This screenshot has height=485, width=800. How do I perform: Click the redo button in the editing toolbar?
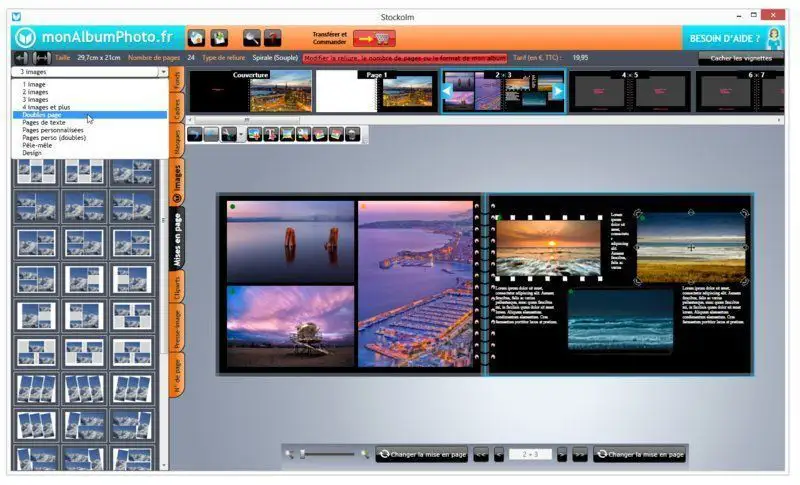coord(211,134)
